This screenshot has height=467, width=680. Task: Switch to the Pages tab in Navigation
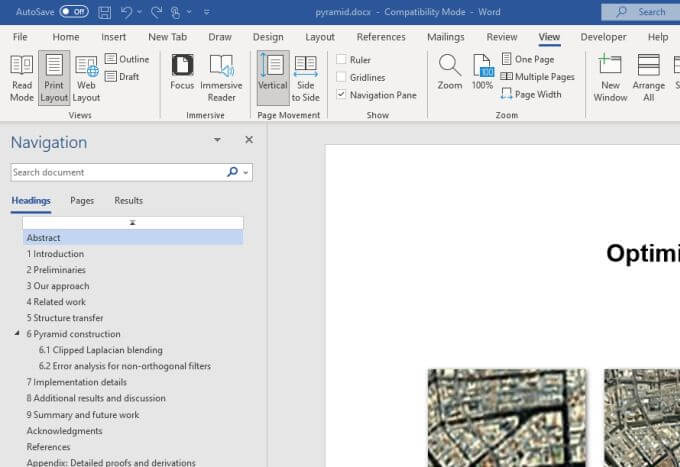[82, 201]
